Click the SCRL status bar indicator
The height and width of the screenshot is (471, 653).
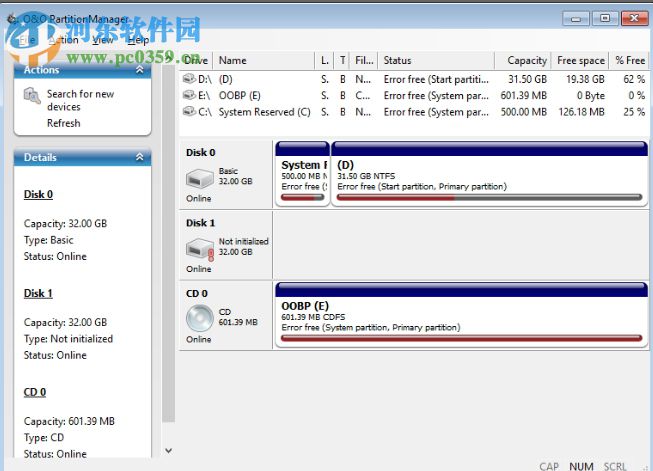(x=615, y=466)
